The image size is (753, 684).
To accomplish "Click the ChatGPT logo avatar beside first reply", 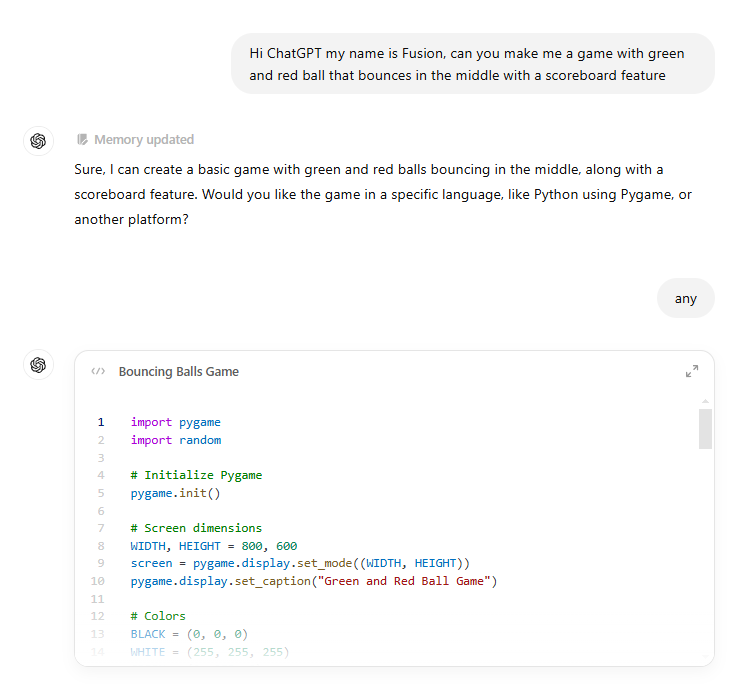I will tap(38, 141).
